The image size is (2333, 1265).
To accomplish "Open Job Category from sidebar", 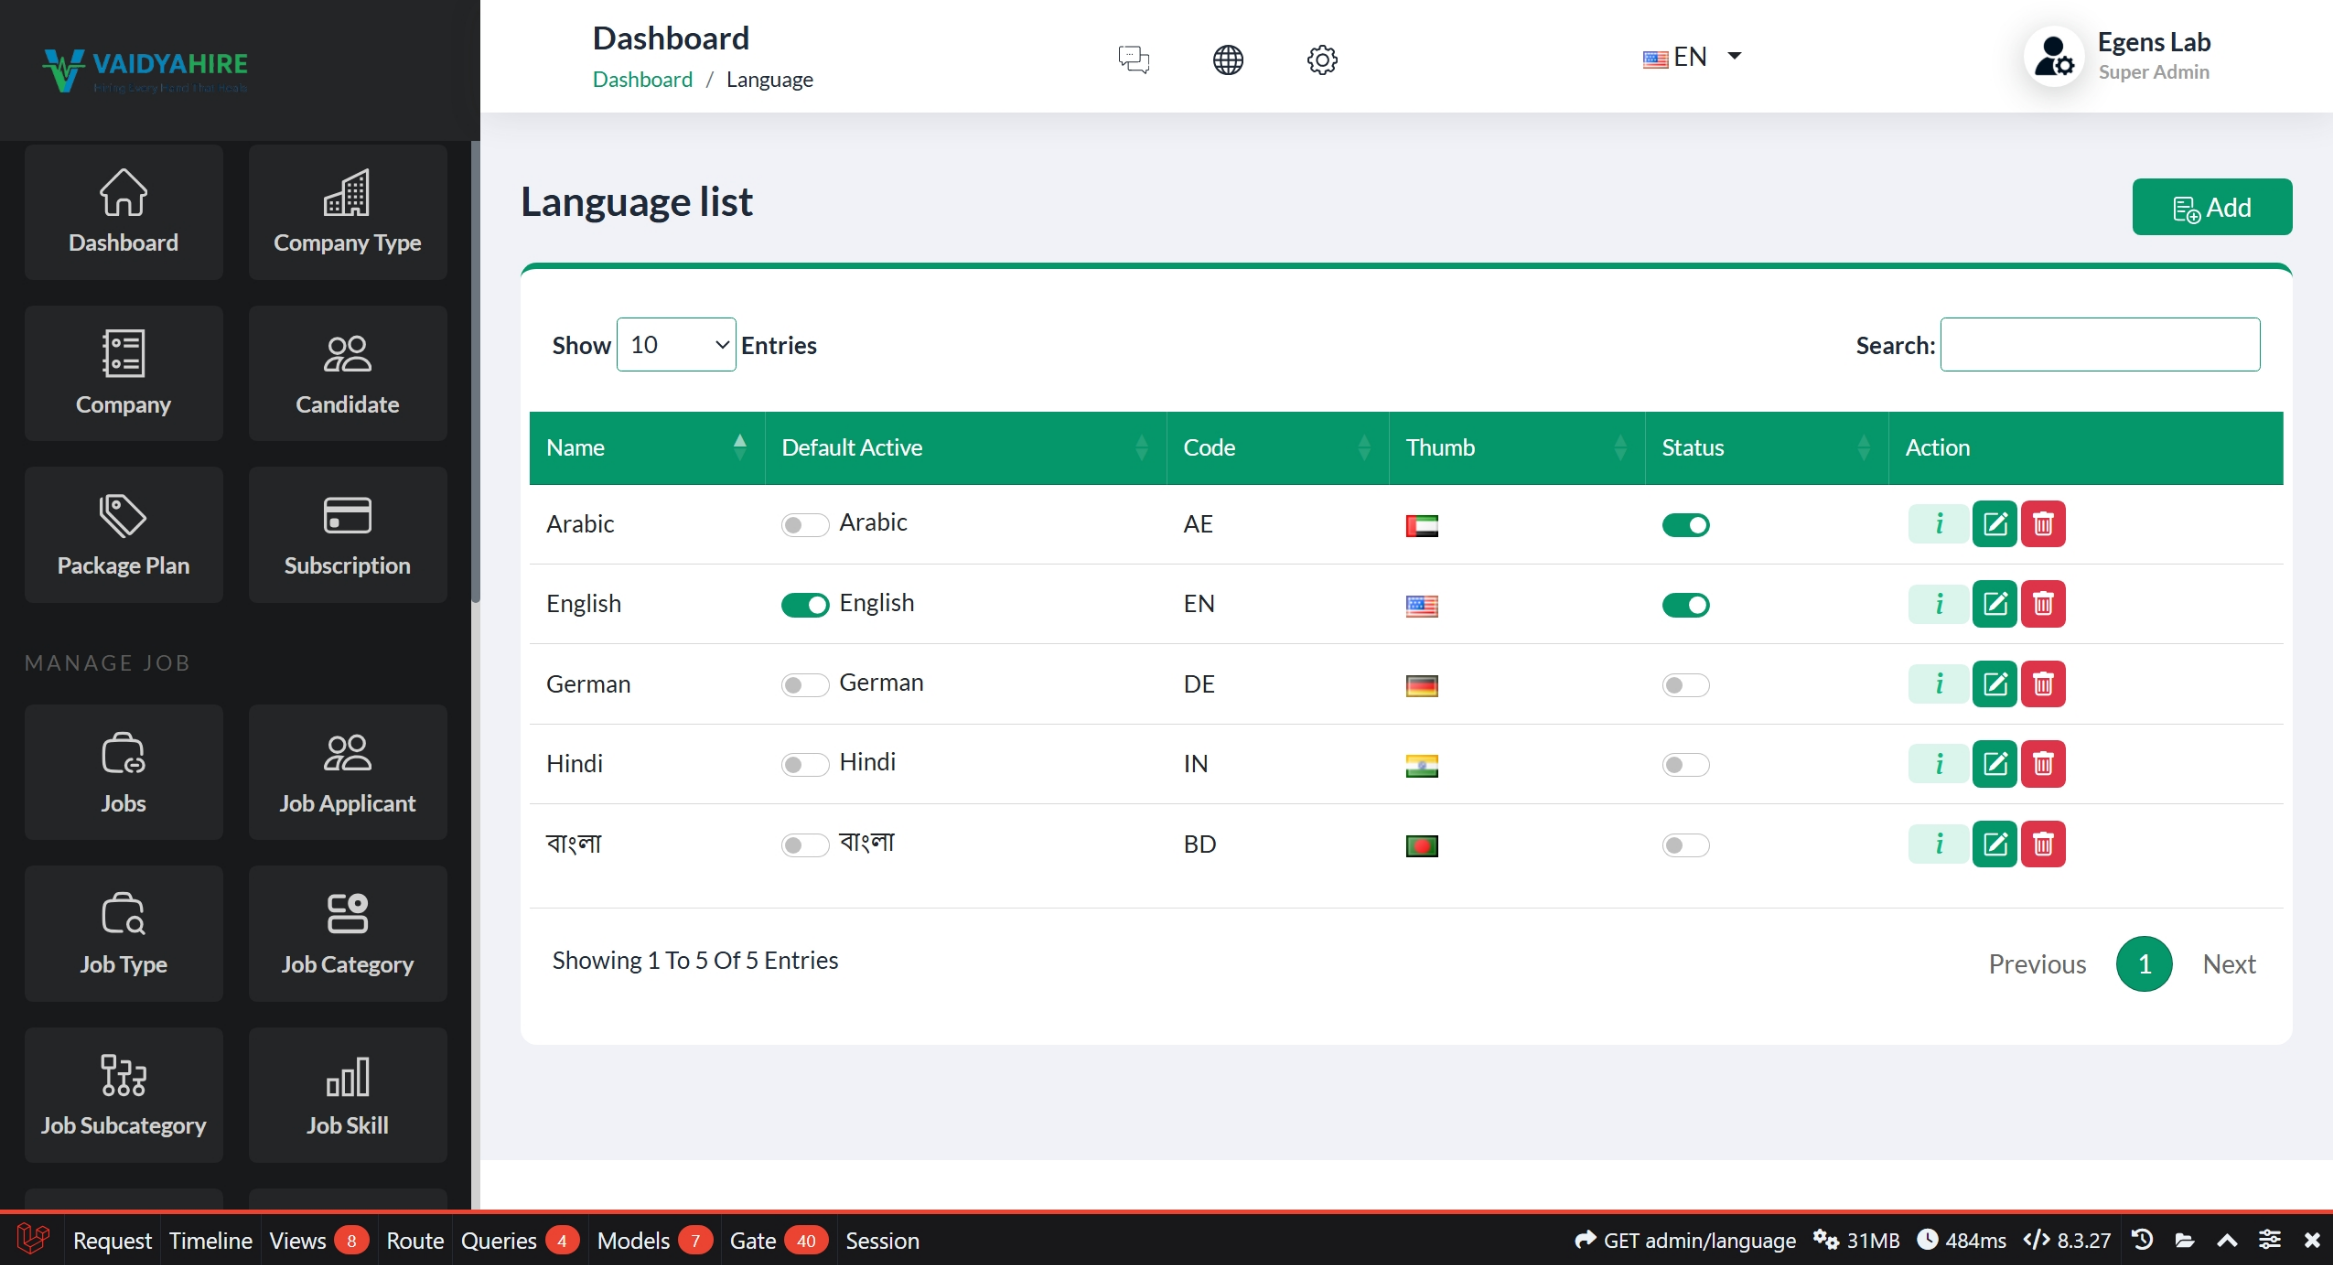I will (x=347, y=933).
